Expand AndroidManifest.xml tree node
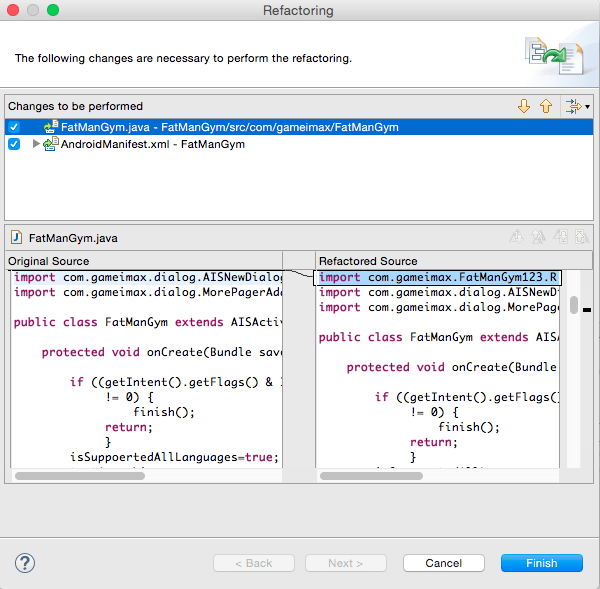 (x=36, y=144)
